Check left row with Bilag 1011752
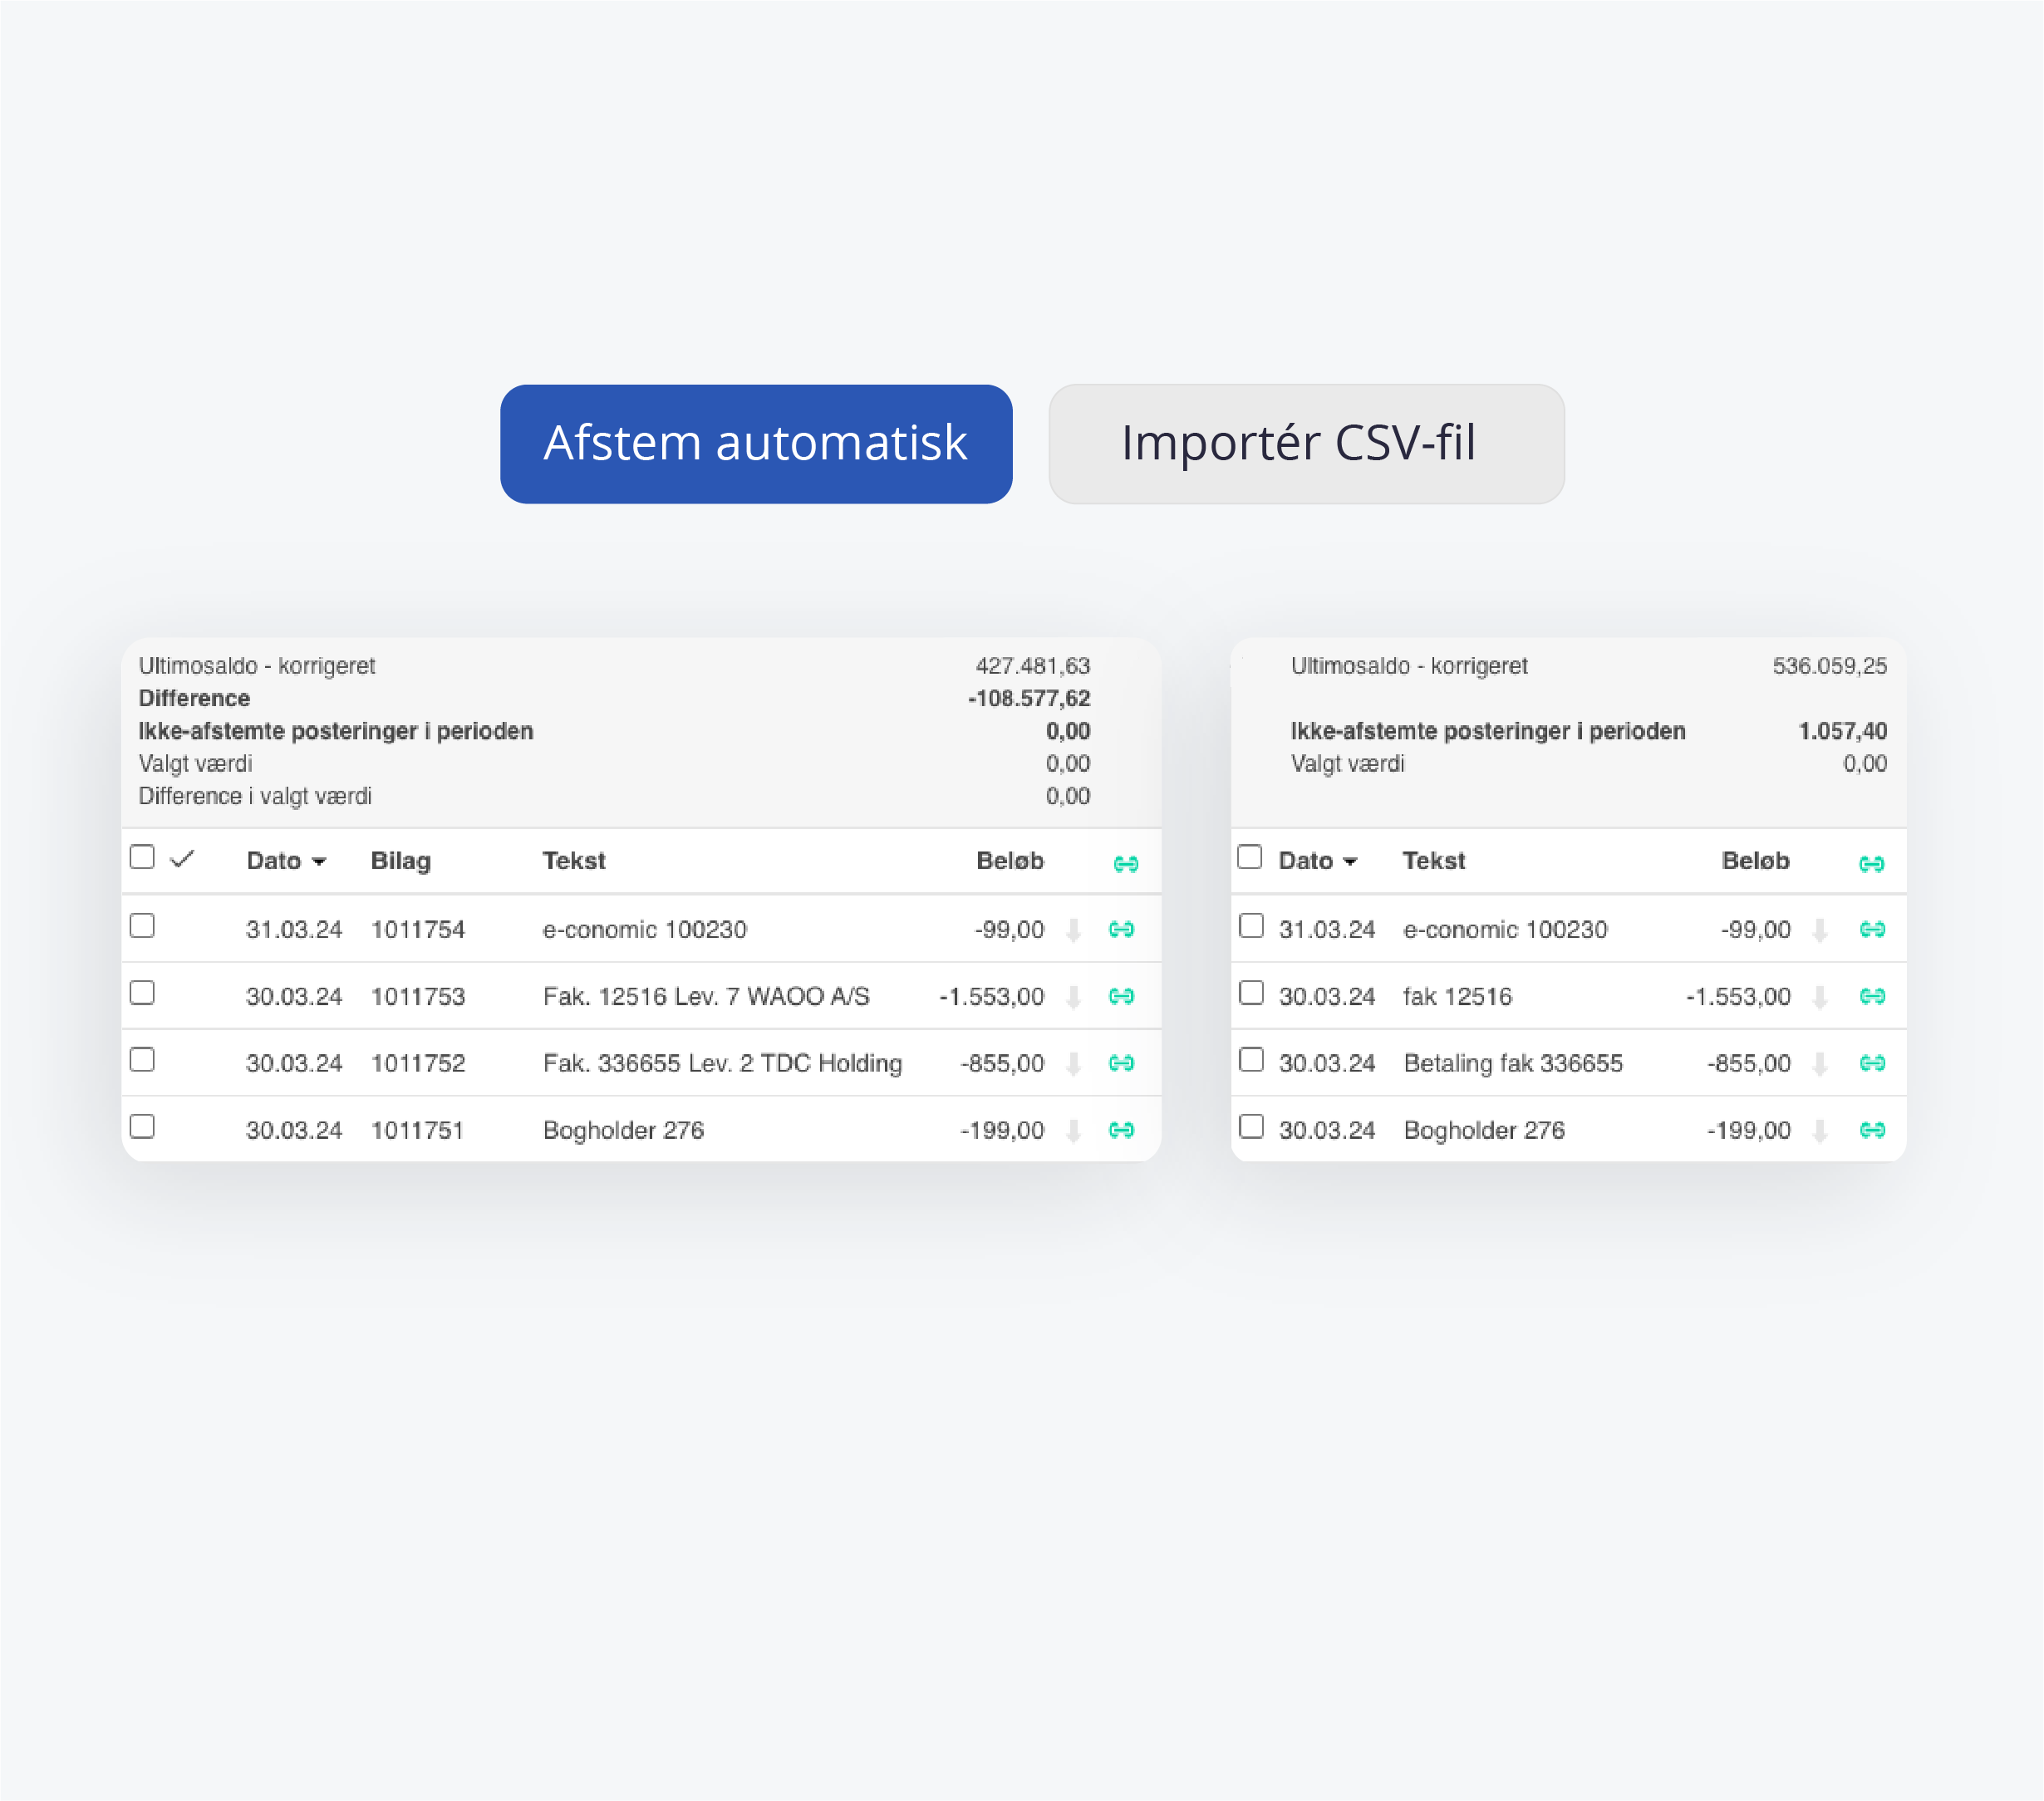The height and width of the screenshot is (1801, 2044). tap(142, 1060)
